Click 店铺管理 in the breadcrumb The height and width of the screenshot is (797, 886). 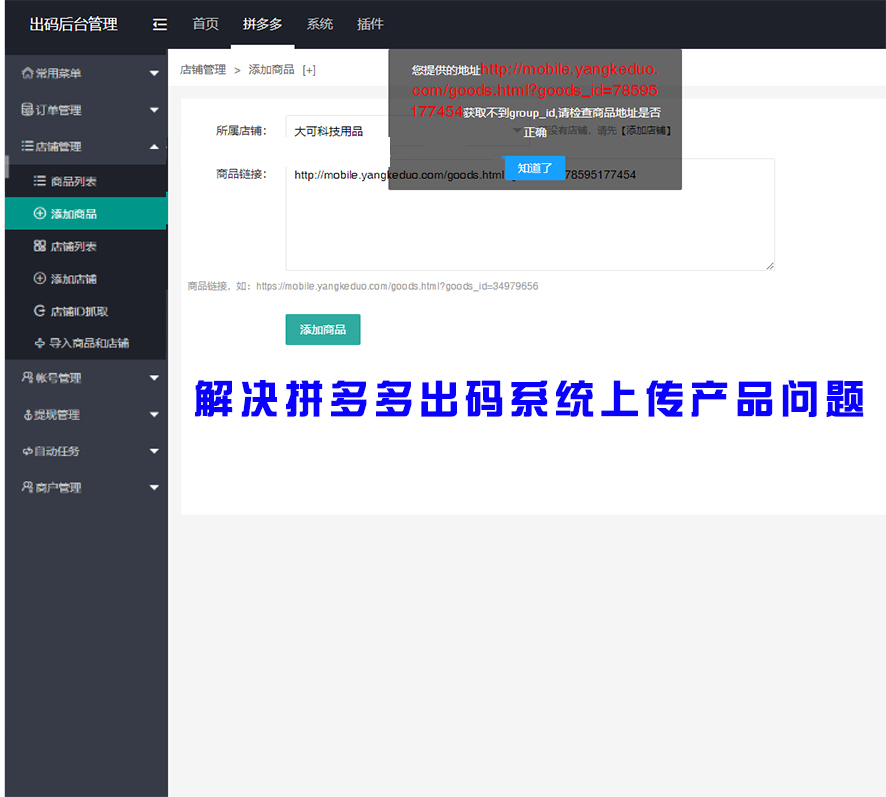(x=203, y=70)
